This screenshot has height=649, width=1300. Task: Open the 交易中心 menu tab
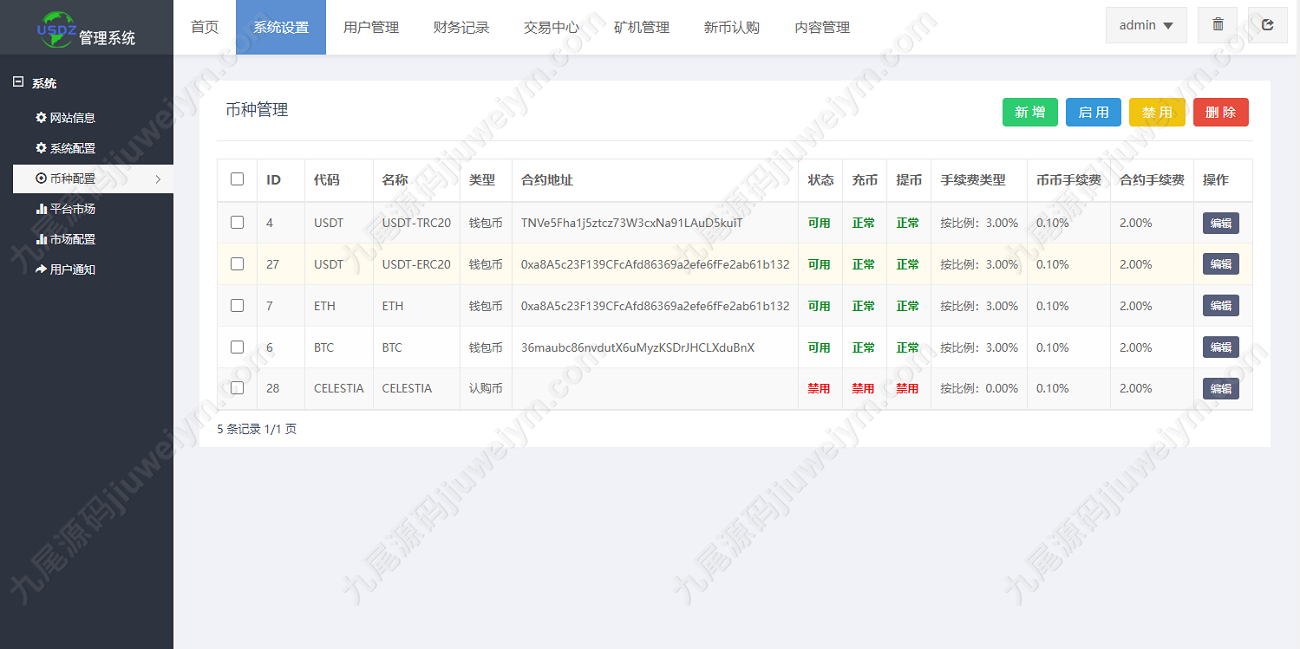tap(551, 27)
